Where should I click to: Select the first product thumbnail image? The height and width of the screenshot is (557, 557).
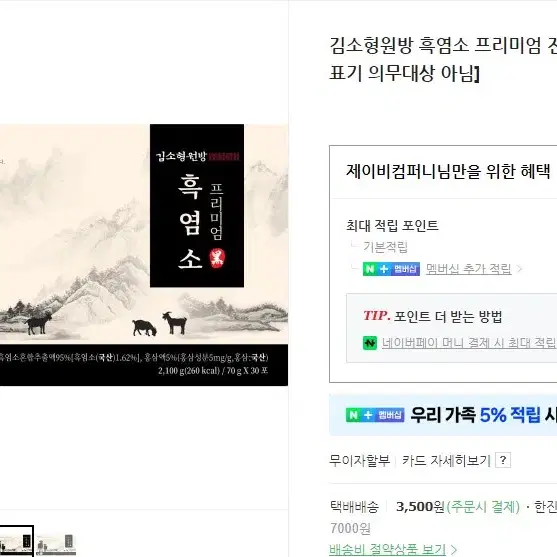click(x=16, y=541)
